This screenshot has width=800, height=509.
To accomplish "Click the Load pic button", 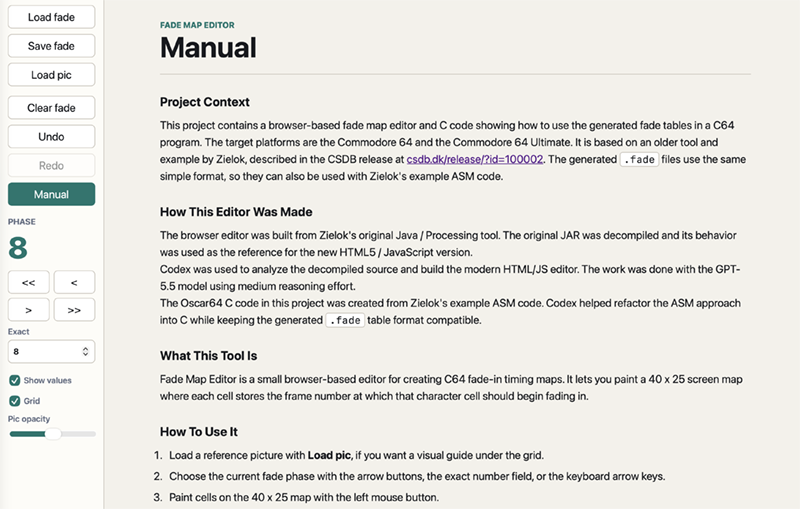I will (51, 75).
